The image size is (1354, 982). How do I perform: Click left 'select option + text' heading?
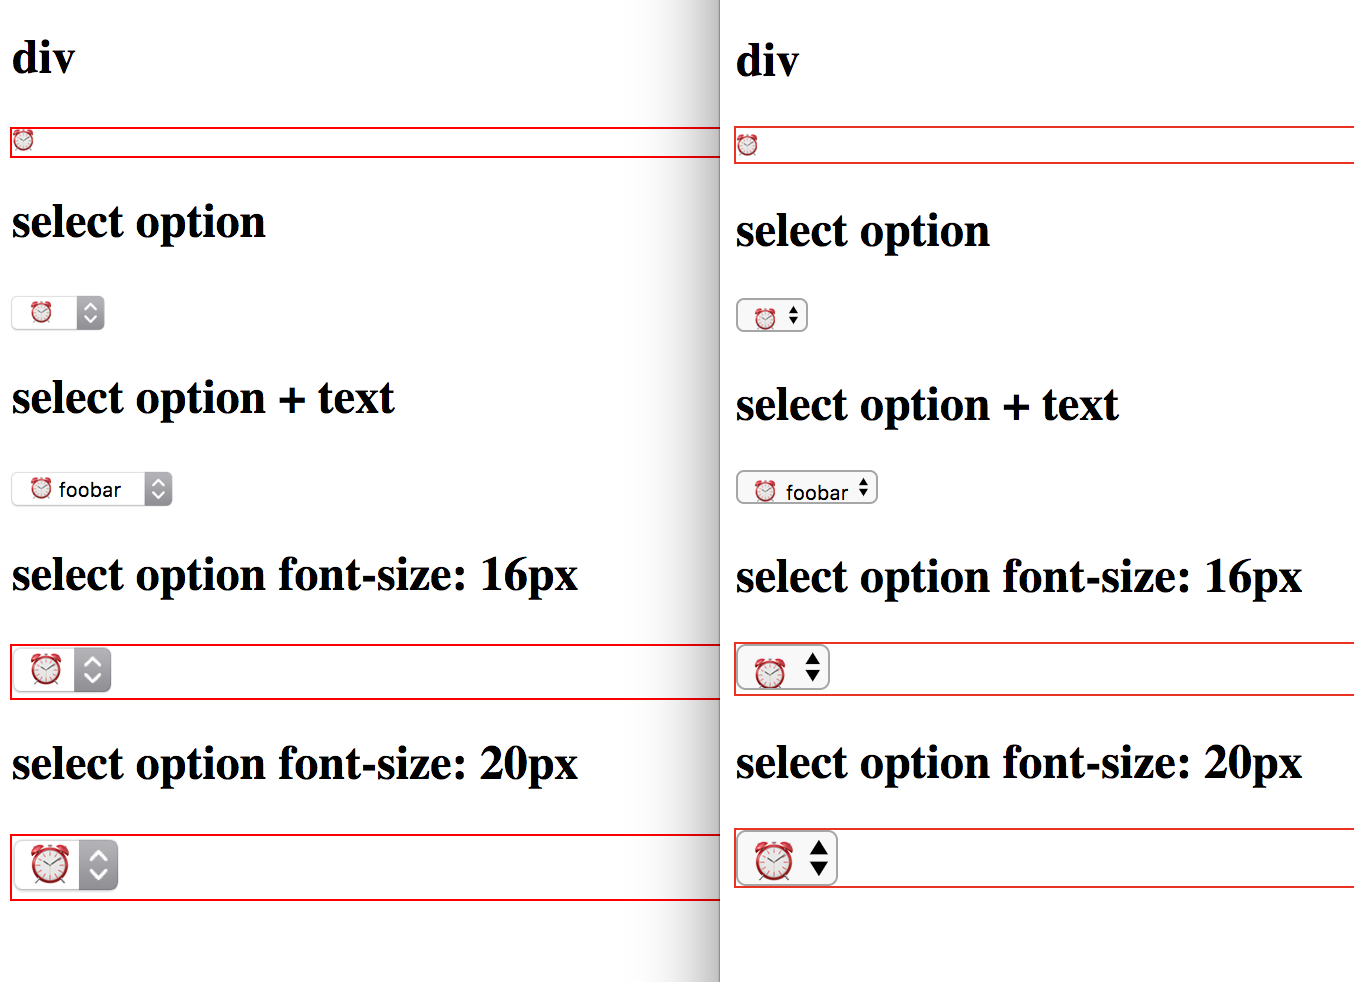pyautogui.click(x=203, y=400)
